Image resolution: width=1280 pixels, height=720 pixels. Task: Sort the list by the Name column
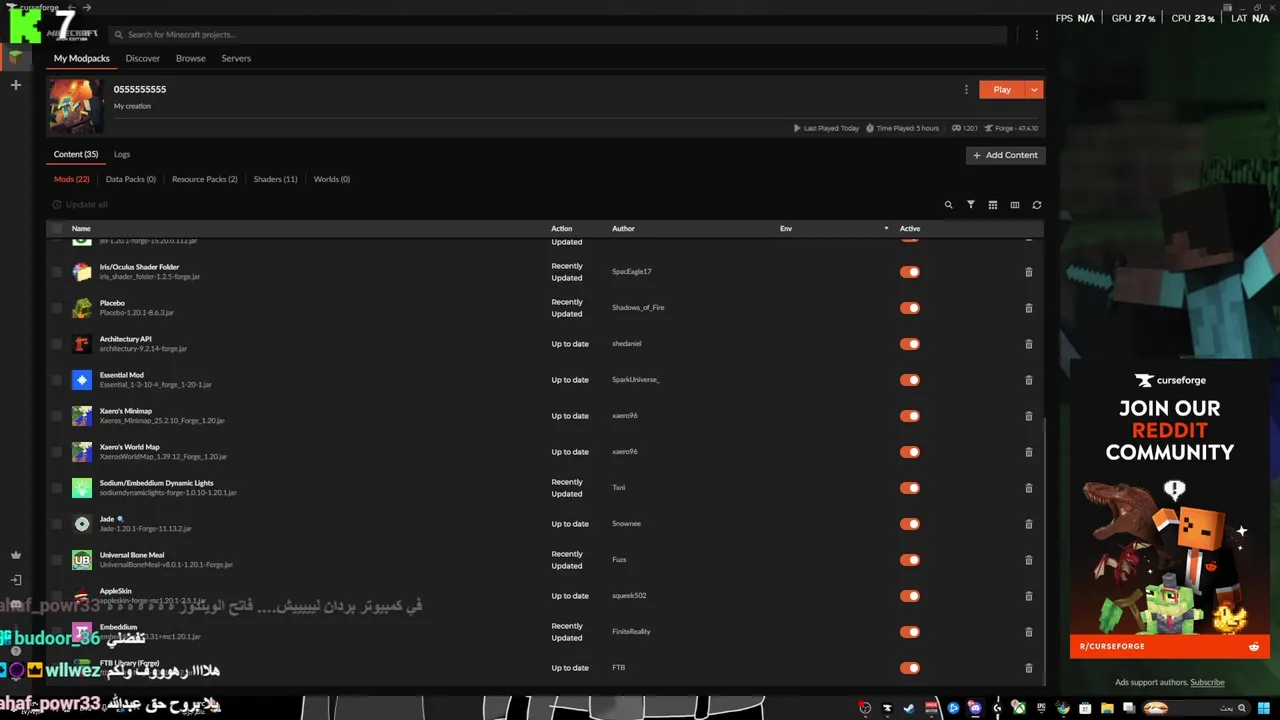point(81,229)
